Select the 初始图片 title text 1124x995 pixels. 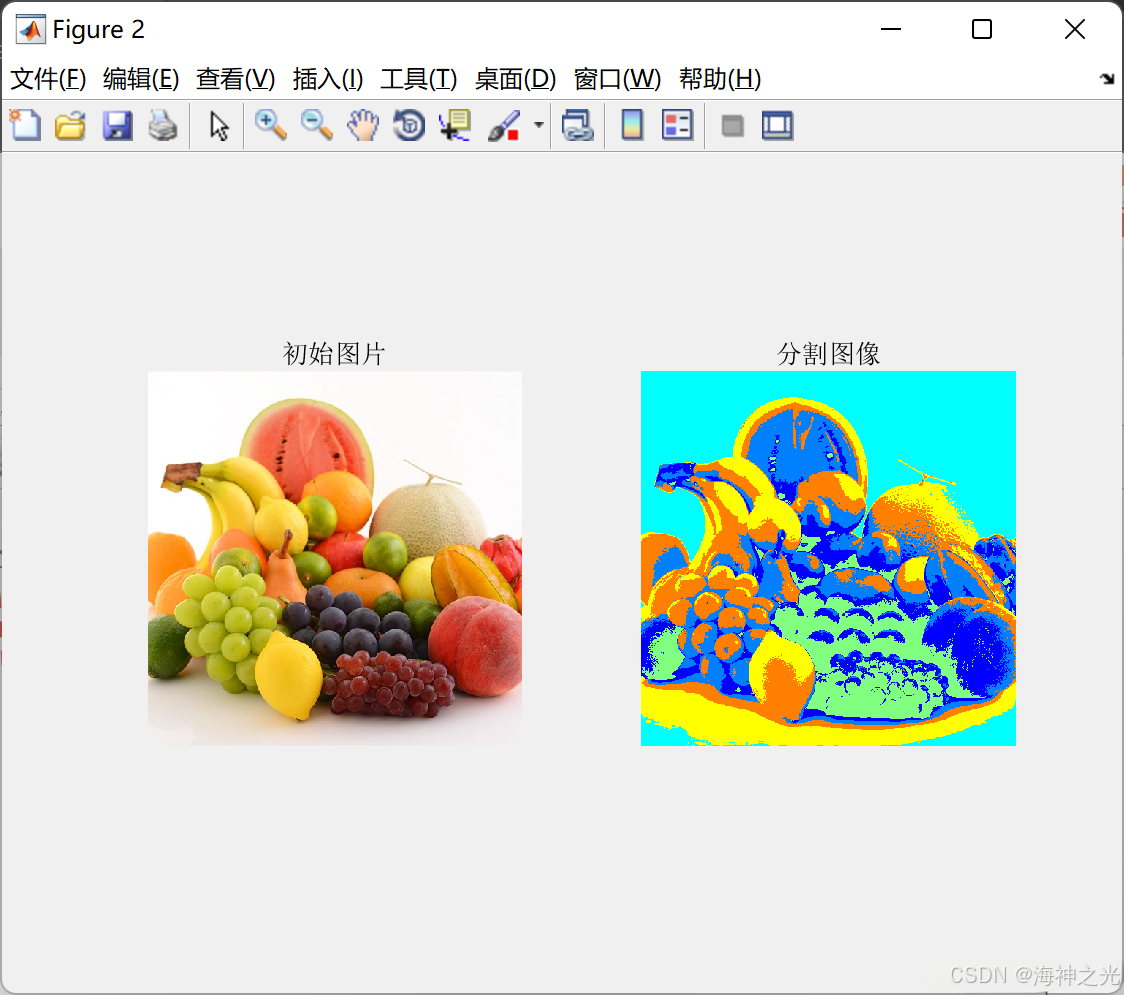(334, 353)
